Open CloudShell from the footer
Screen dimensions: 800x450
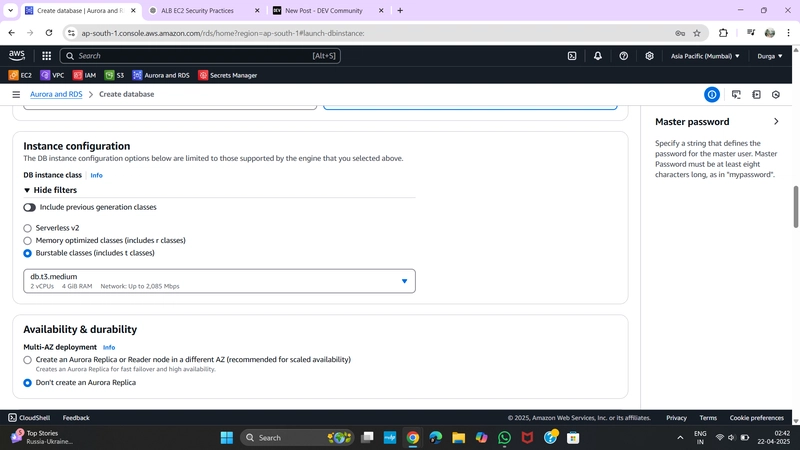pyautogui.click(x=29, y=417)
